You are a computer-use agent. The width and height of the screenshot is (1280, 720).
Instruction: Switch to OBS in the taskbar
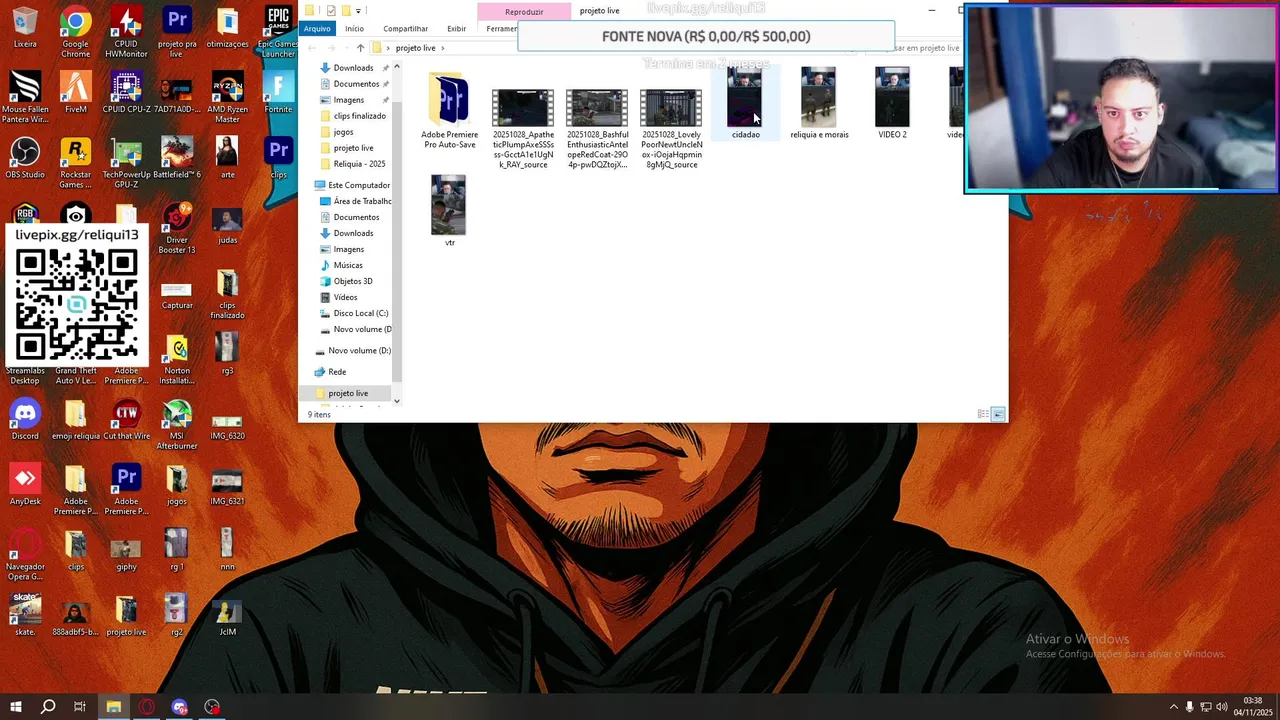tap(212, 707)
